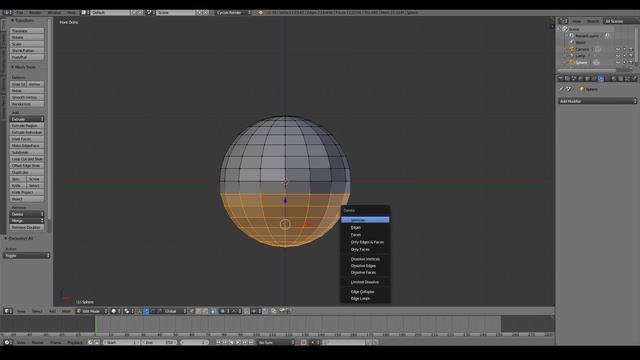Toggle automatic keyframe record button
The width and height of the screenshot is (640, 360).
coord(303,342)
